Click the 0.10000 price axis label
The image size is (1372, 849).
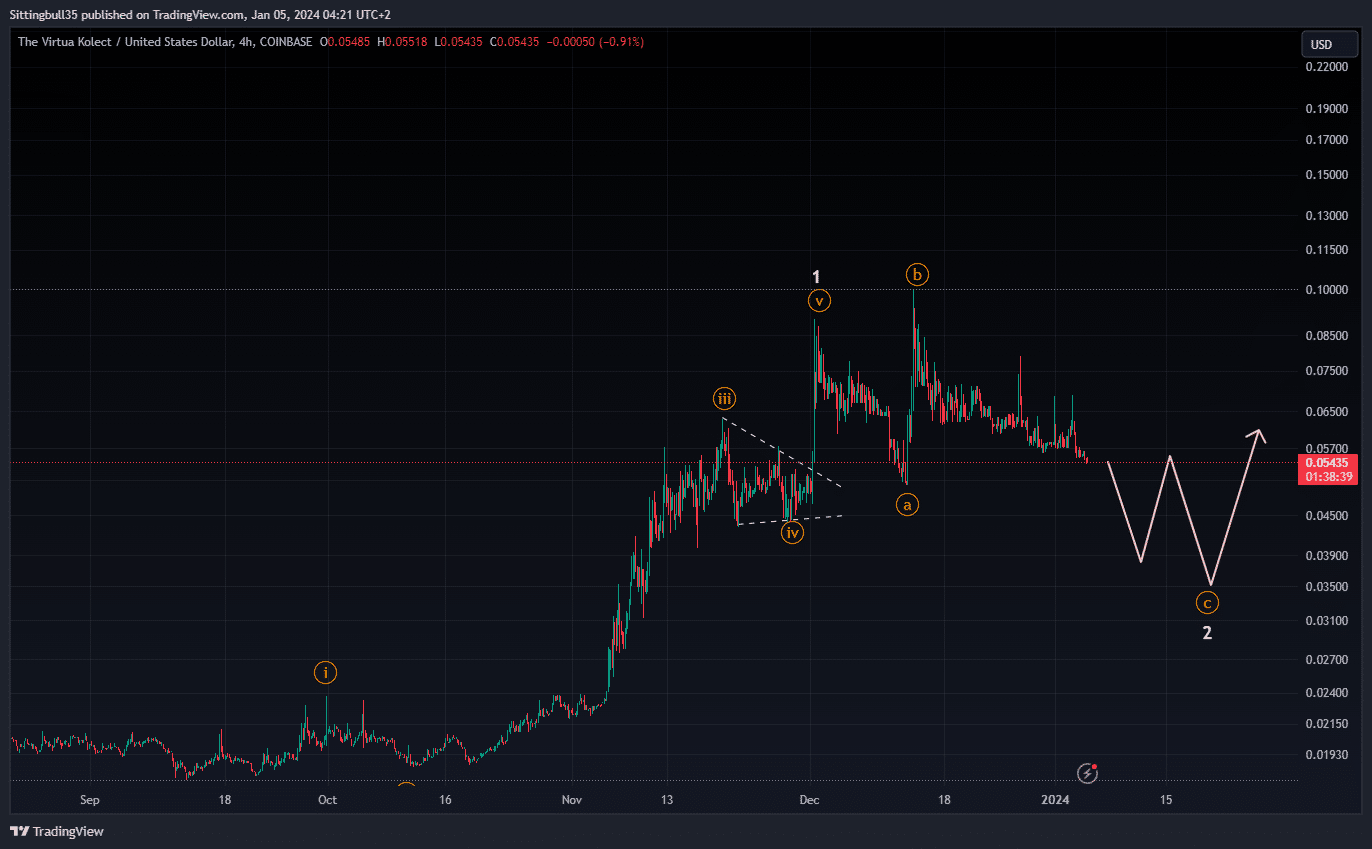pos(1327,290)
